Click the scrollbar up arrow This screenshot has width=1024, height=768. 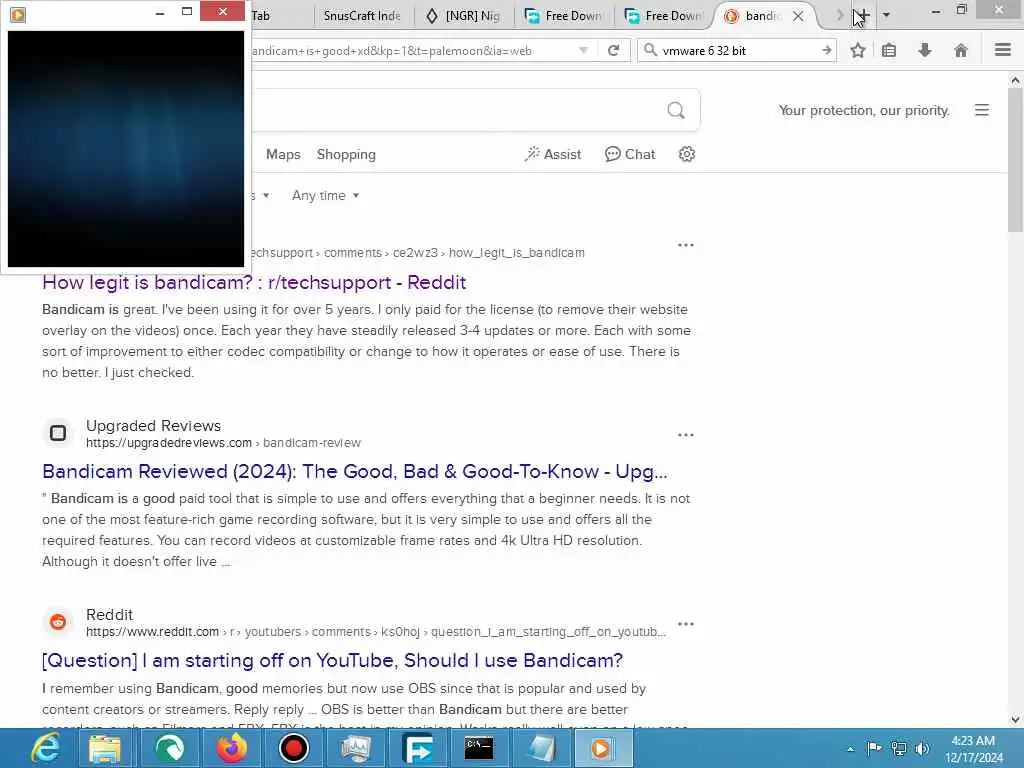point(1015,80)
